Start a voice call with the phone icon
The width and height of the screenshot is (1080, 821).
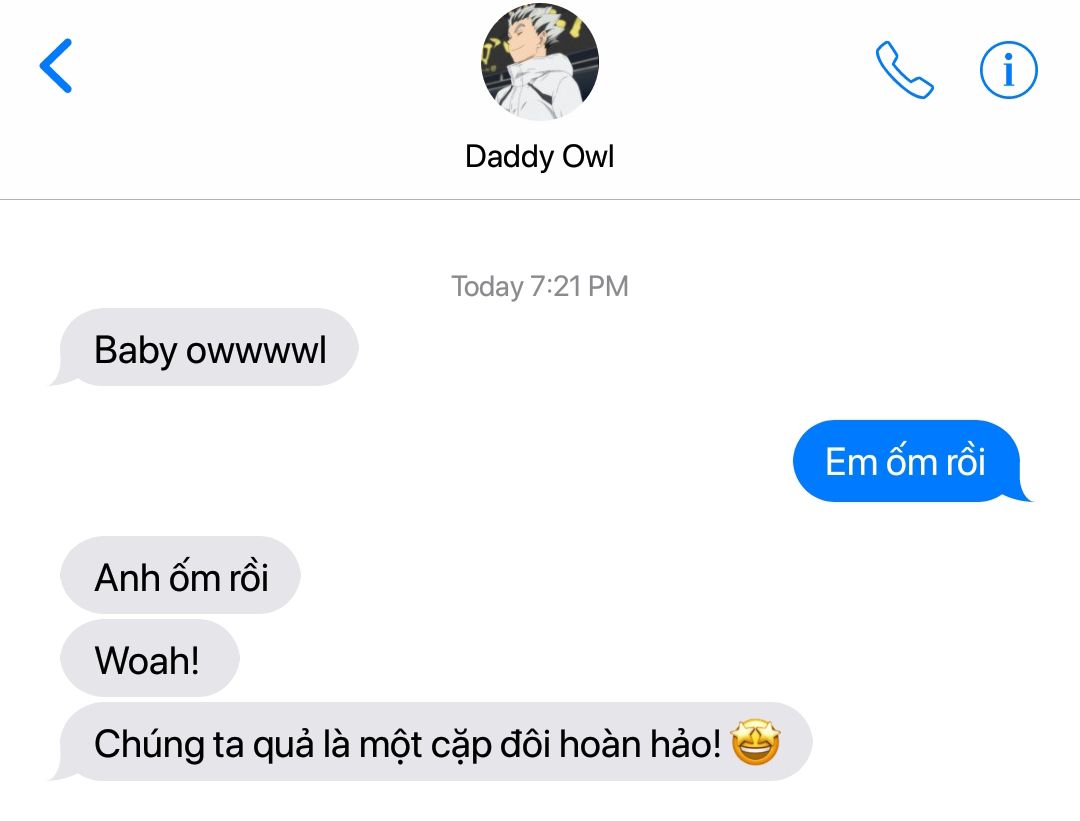pos(904,70)
